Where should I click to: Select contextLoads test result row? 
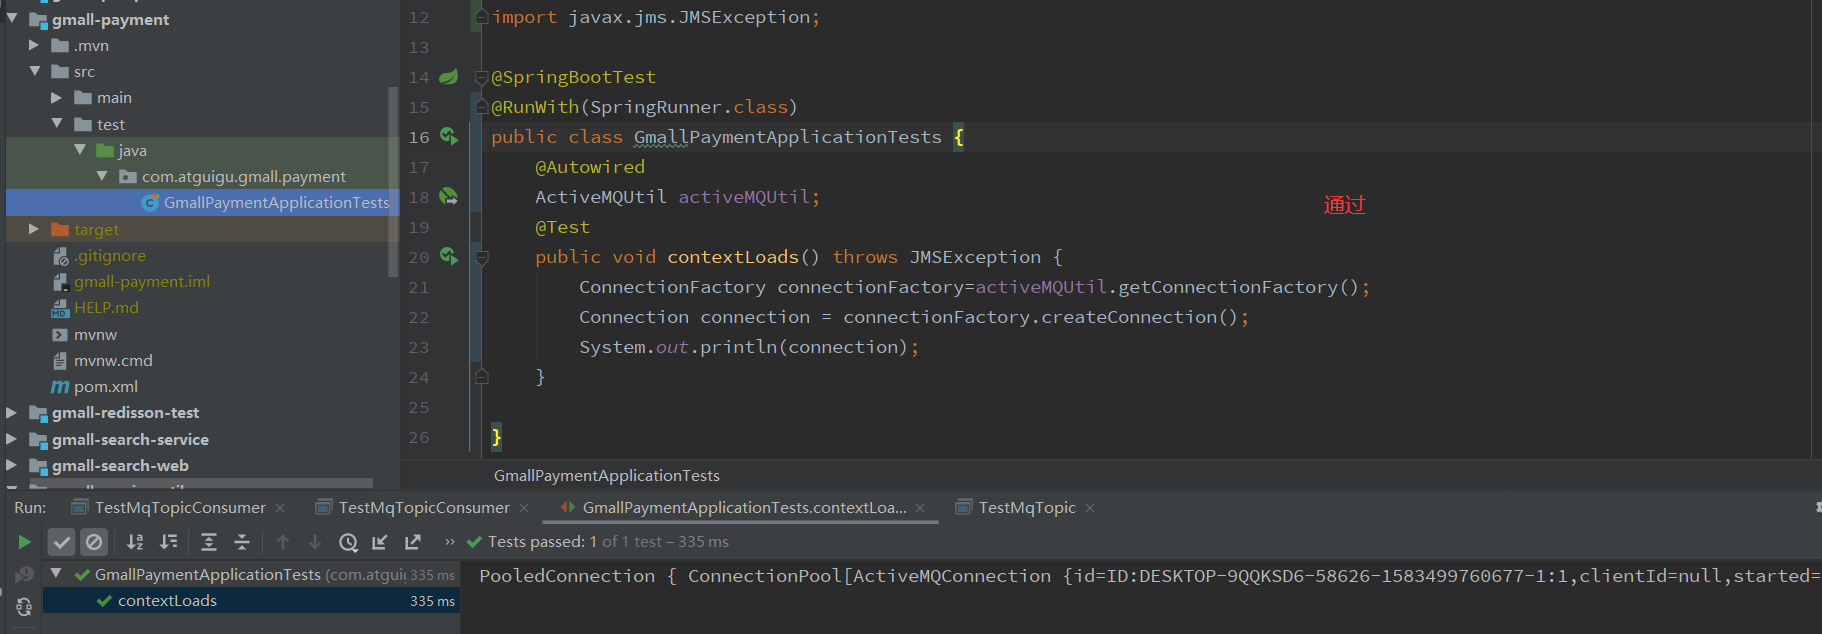tap(250, 601)
